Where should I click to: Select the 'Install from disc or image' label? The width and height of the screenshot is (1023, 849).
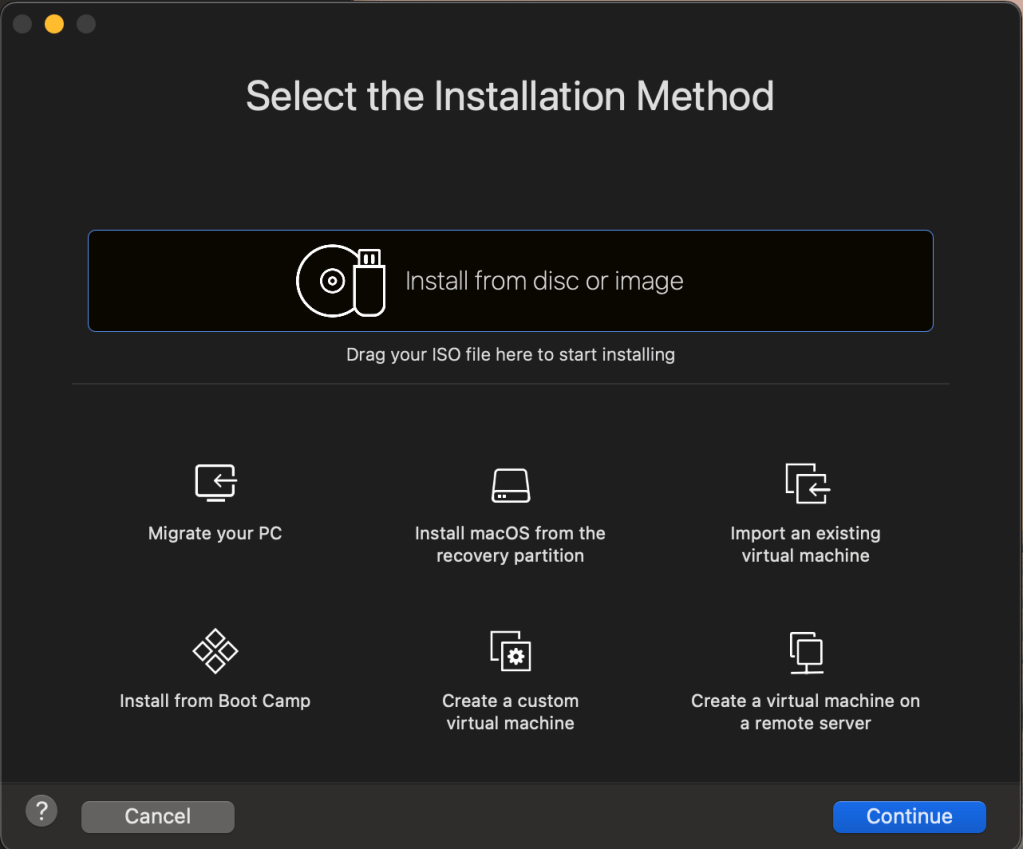pos(544,281)
